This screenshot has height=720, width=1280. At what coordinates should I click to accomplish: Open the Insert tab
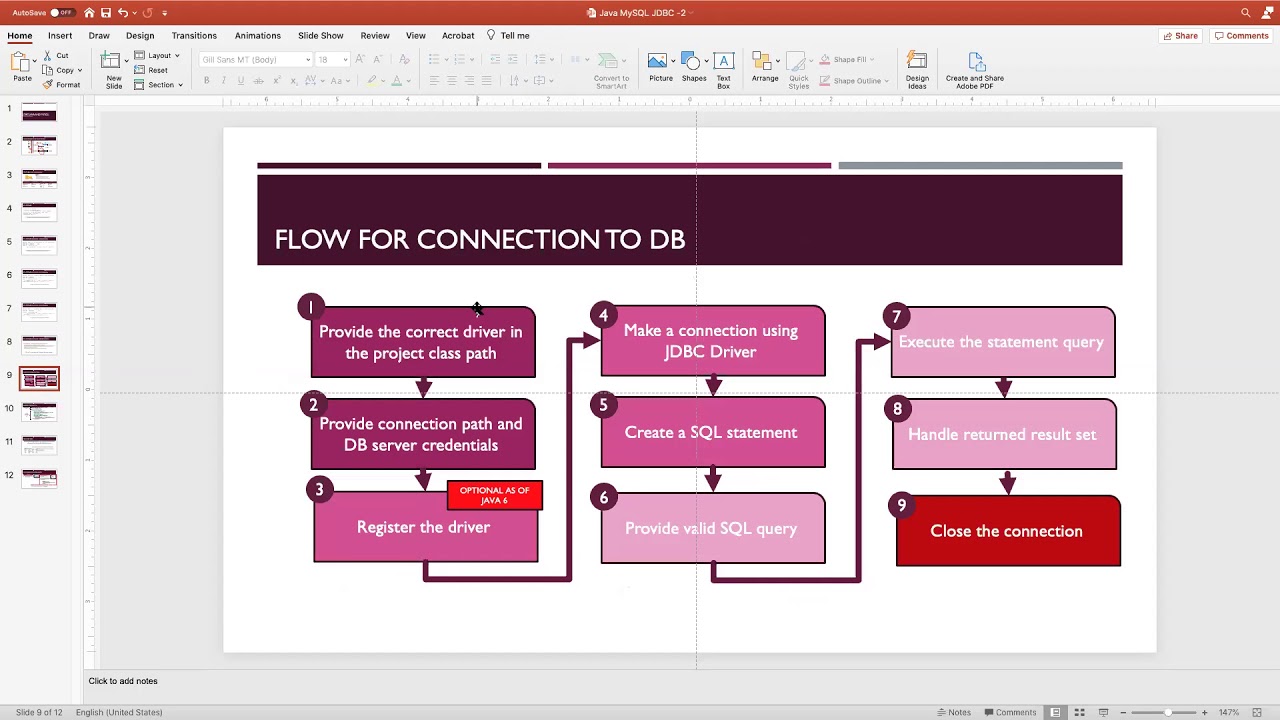click(x=60, y=35)
